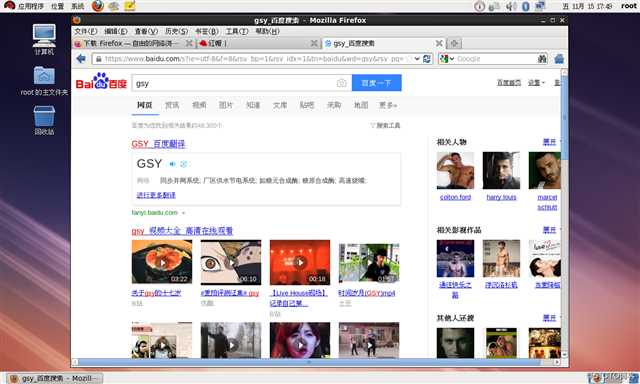Go back with the blue arrow button
The height and width of the screenshot is (384, 640).
pyautogui.click(x=81, y=59)
